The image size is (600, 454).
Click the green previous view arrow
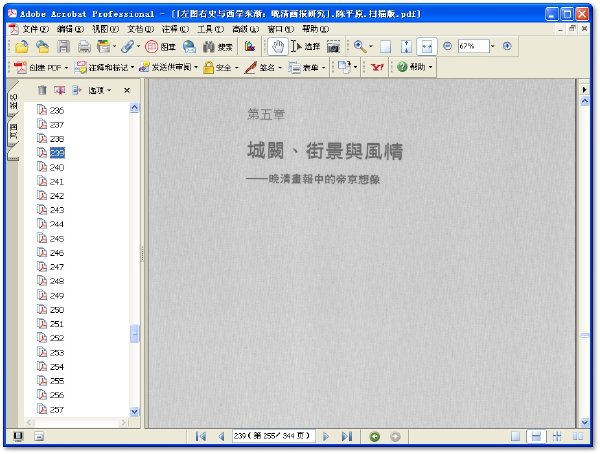pos(375,436)
